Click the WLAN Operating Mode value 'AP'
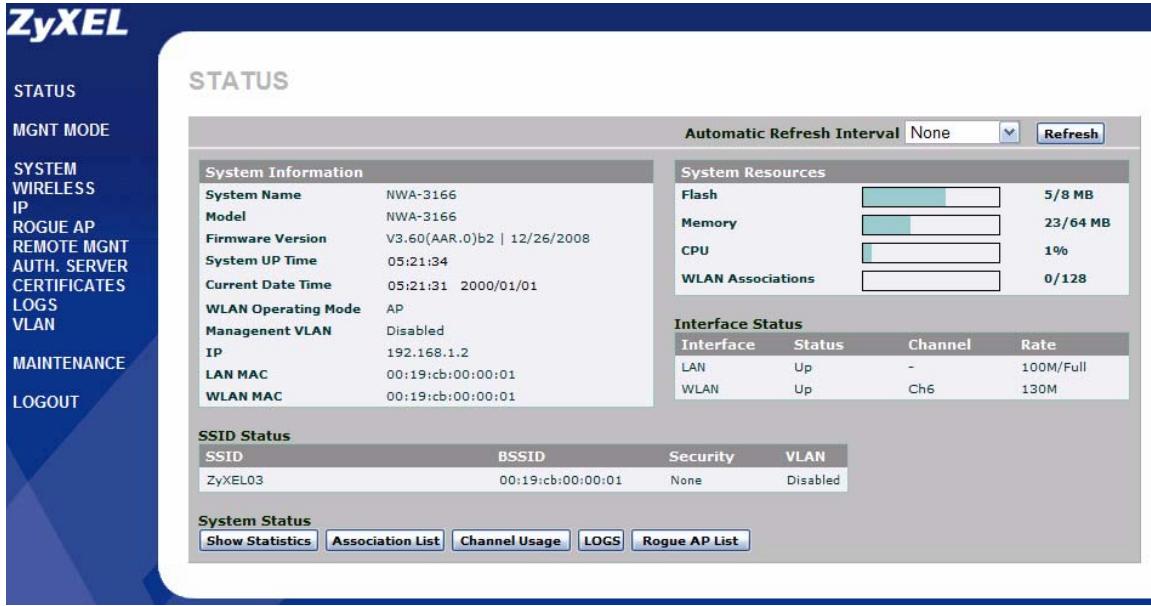This screenshot has height=606, width=1151. coord(395,309)
